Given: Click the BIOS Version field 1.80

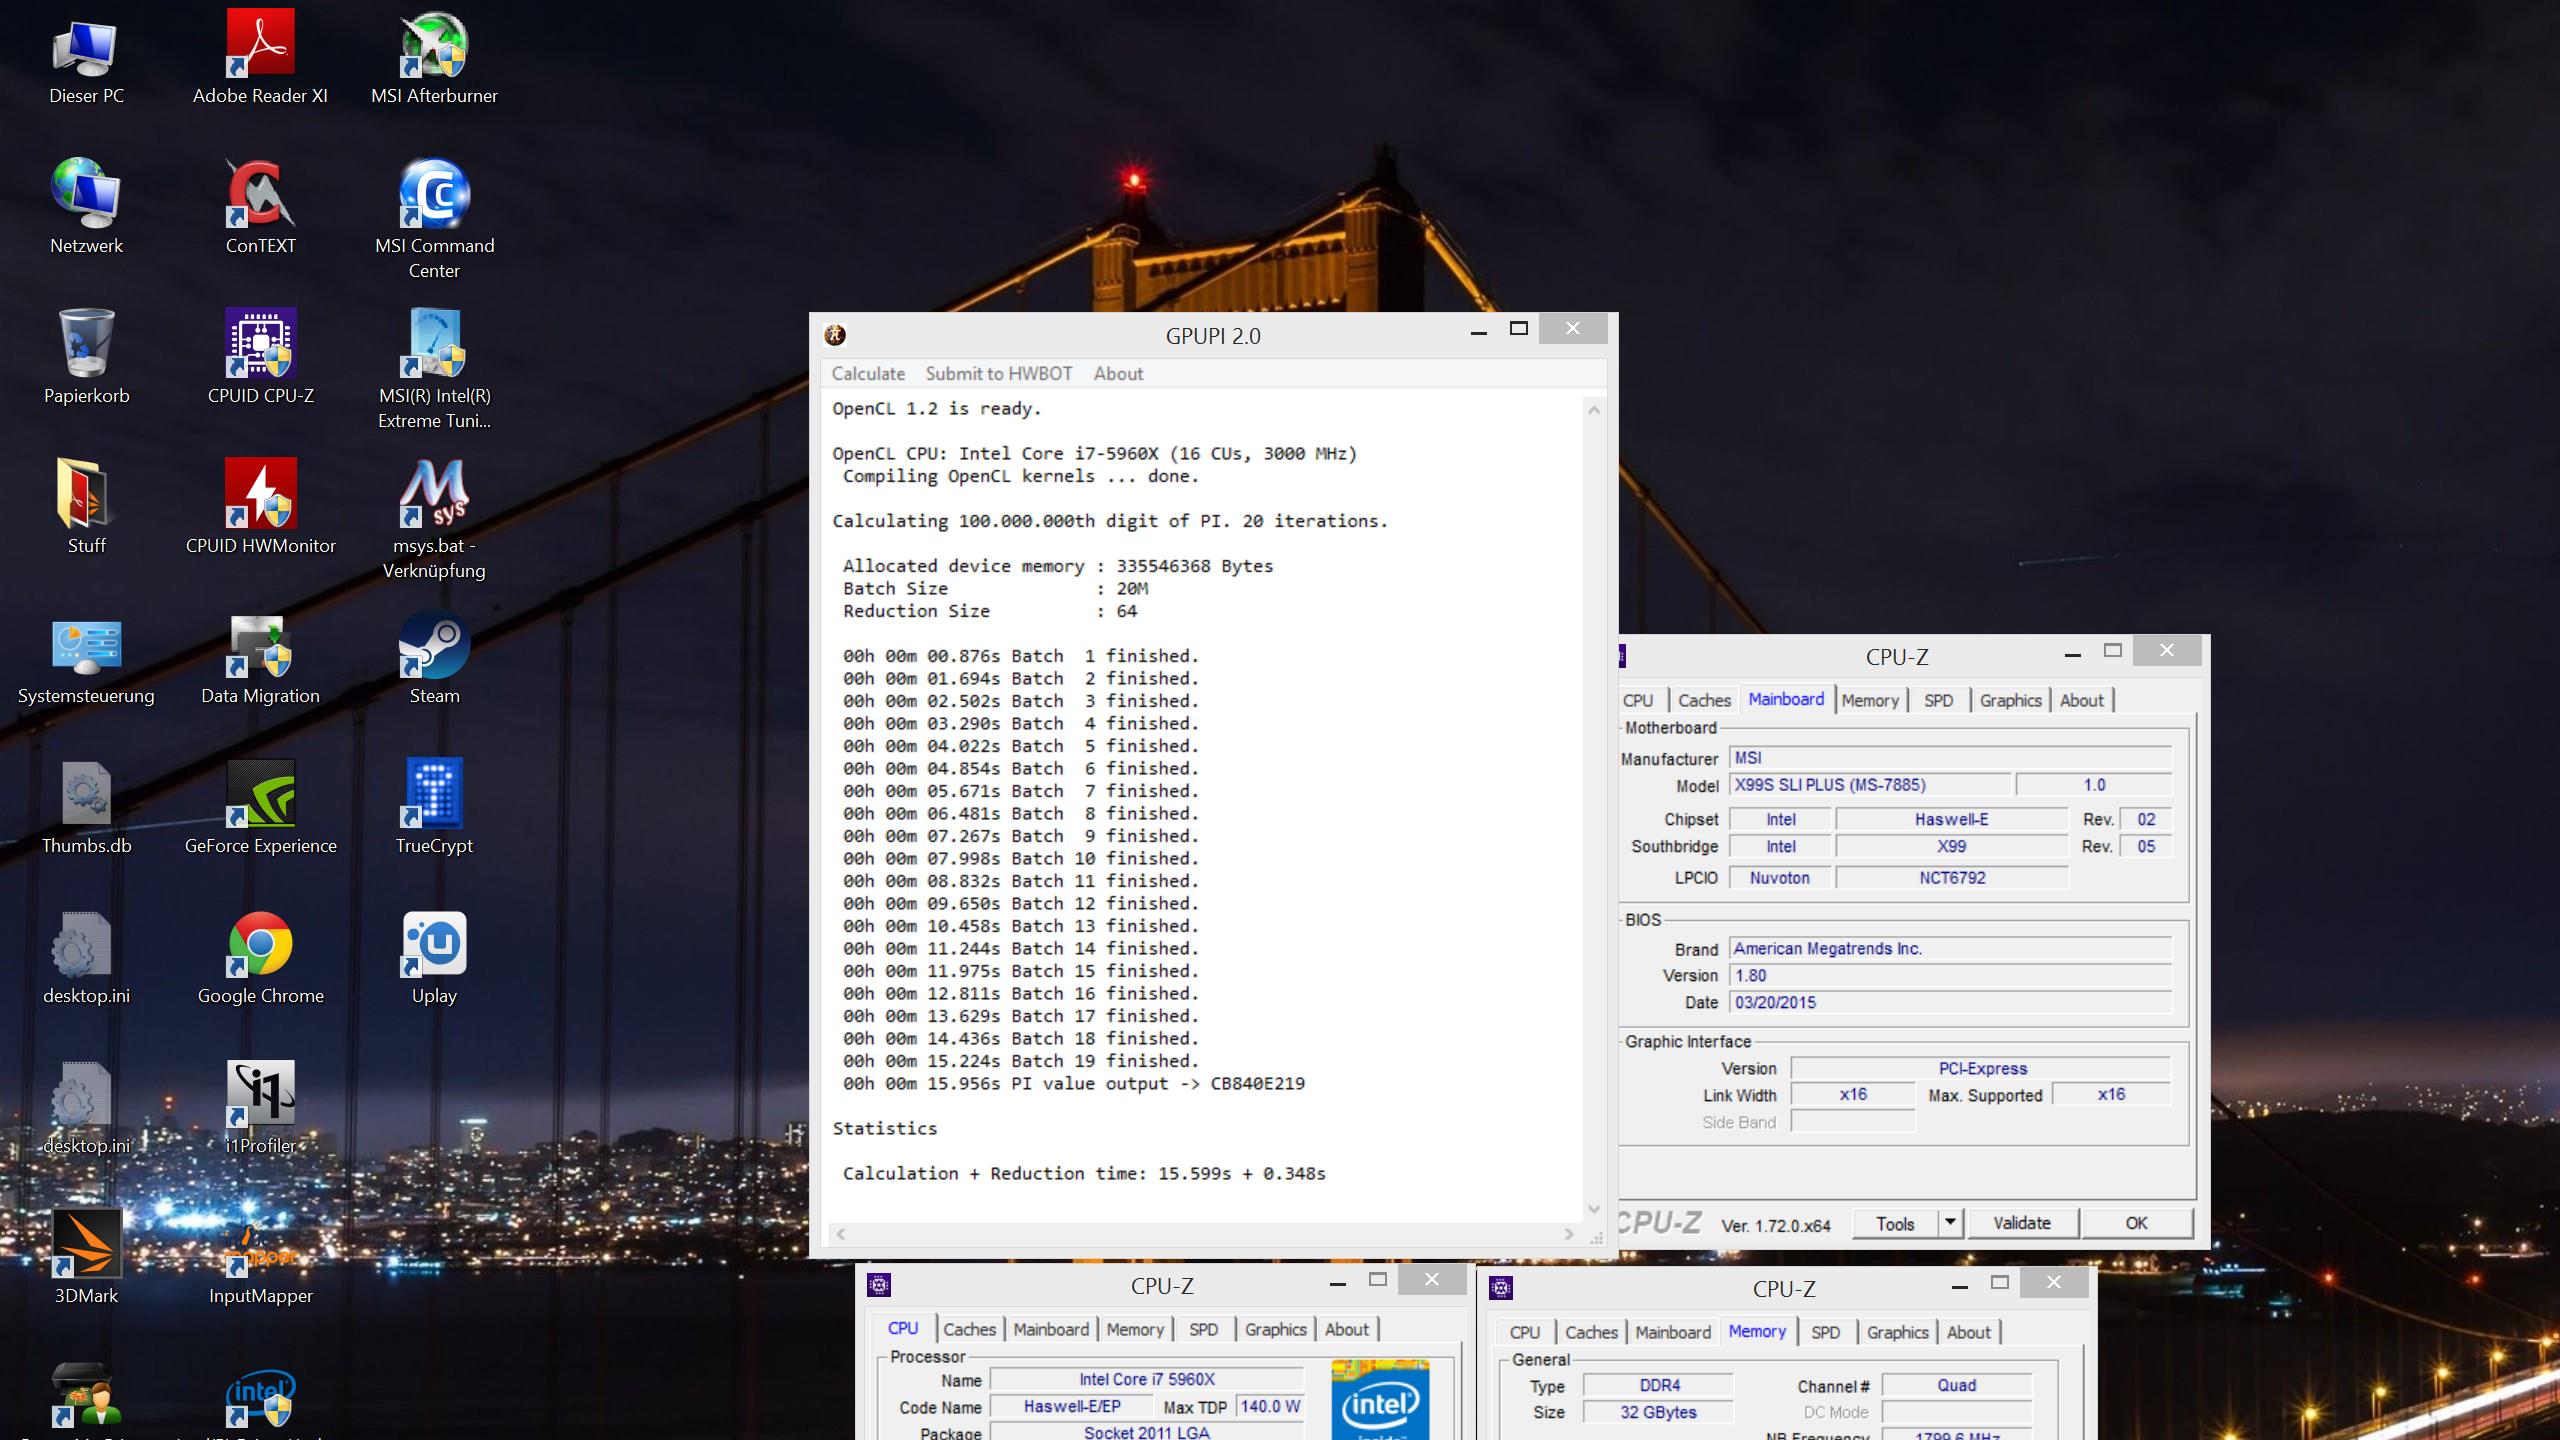Looking at the screenshot, I should 1950,975.
